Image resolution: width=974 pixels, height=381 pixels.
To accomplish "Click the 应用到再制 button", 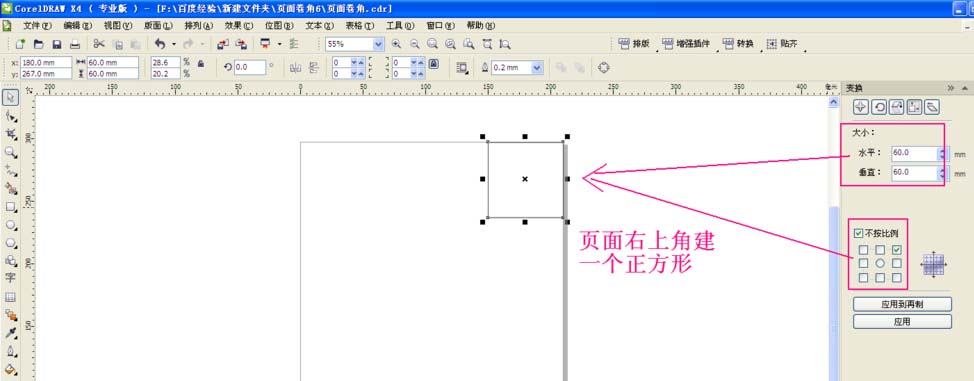I will (902, 305).
